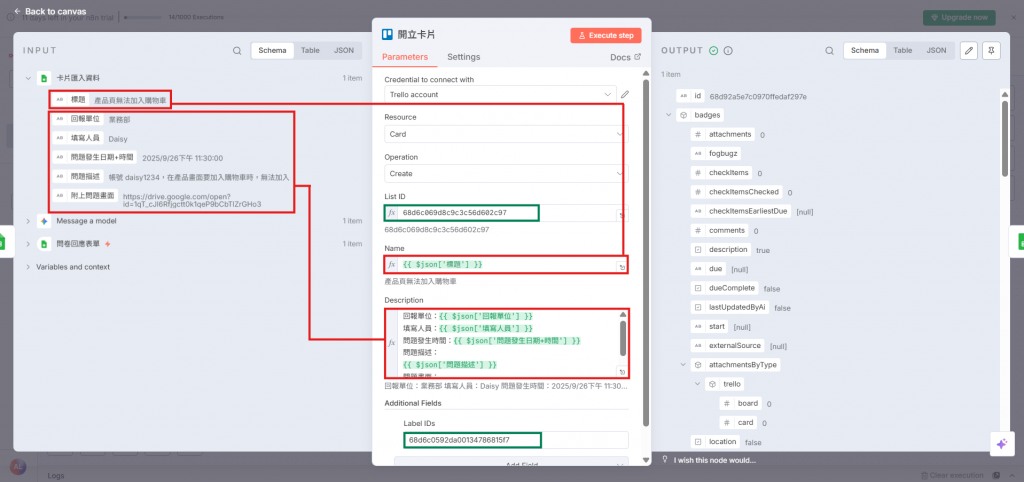Click the Execute step button
This screenshot has height=482, width=1024.
[x=605, y=35]
